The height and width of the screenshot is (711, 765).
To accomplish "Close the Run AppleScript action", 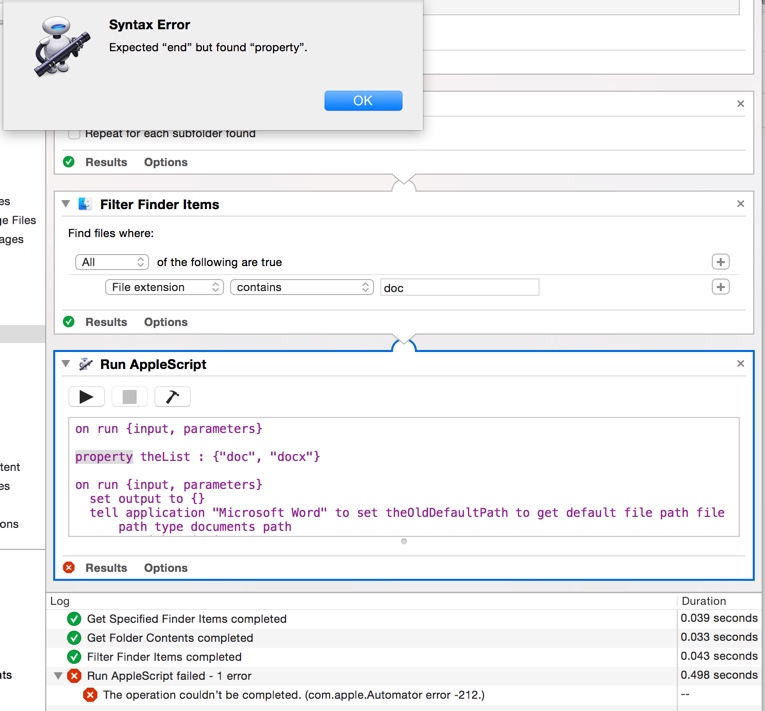I will pyautogui.click(x=740, y=364).
